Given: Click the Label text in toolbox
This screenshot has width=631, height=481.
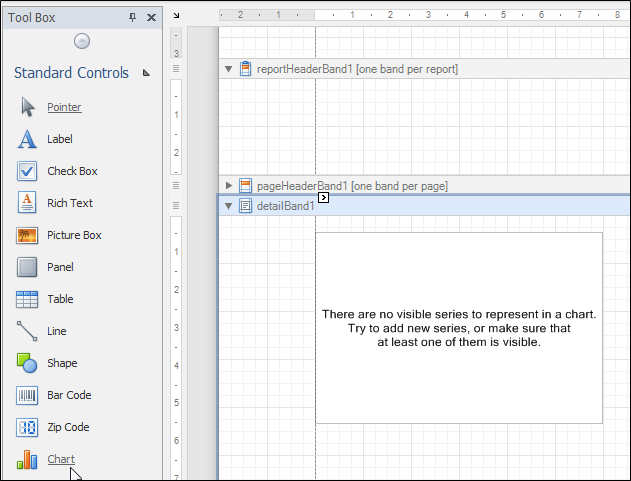Looking at the screenshot, I should (x=60, y=139).
